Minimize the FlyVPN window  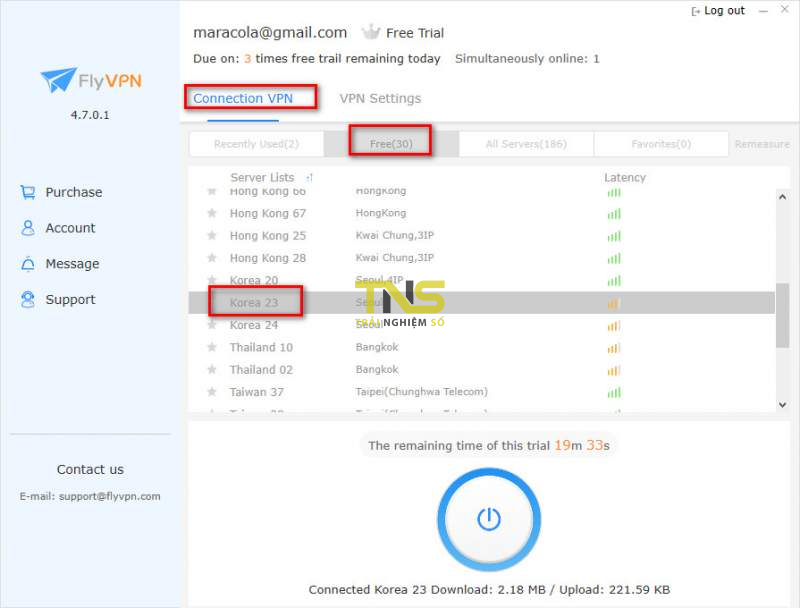coord(763,11)
